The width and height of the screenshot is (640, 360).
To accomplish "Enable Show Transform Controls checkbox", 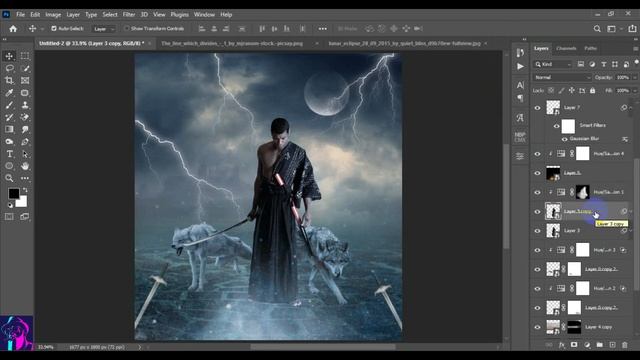I will pos(127,29).
